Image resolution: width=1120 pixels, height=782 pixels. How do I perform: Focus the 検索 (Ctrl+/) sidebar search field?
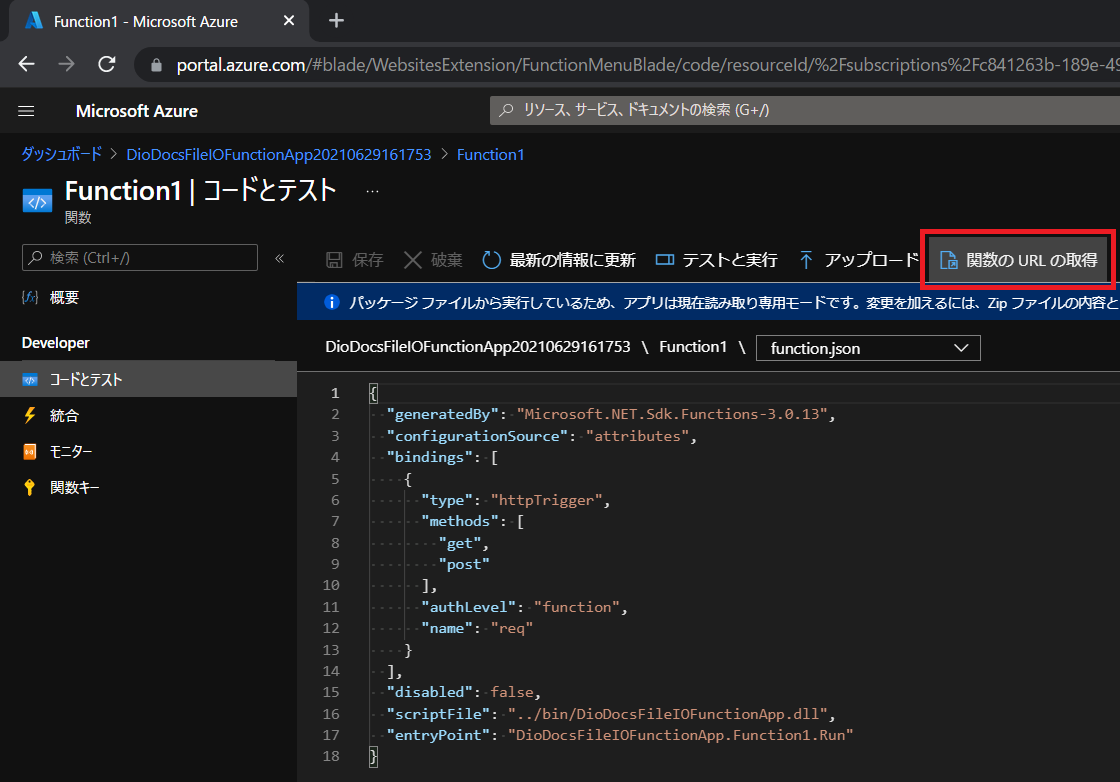pos(140,258)
